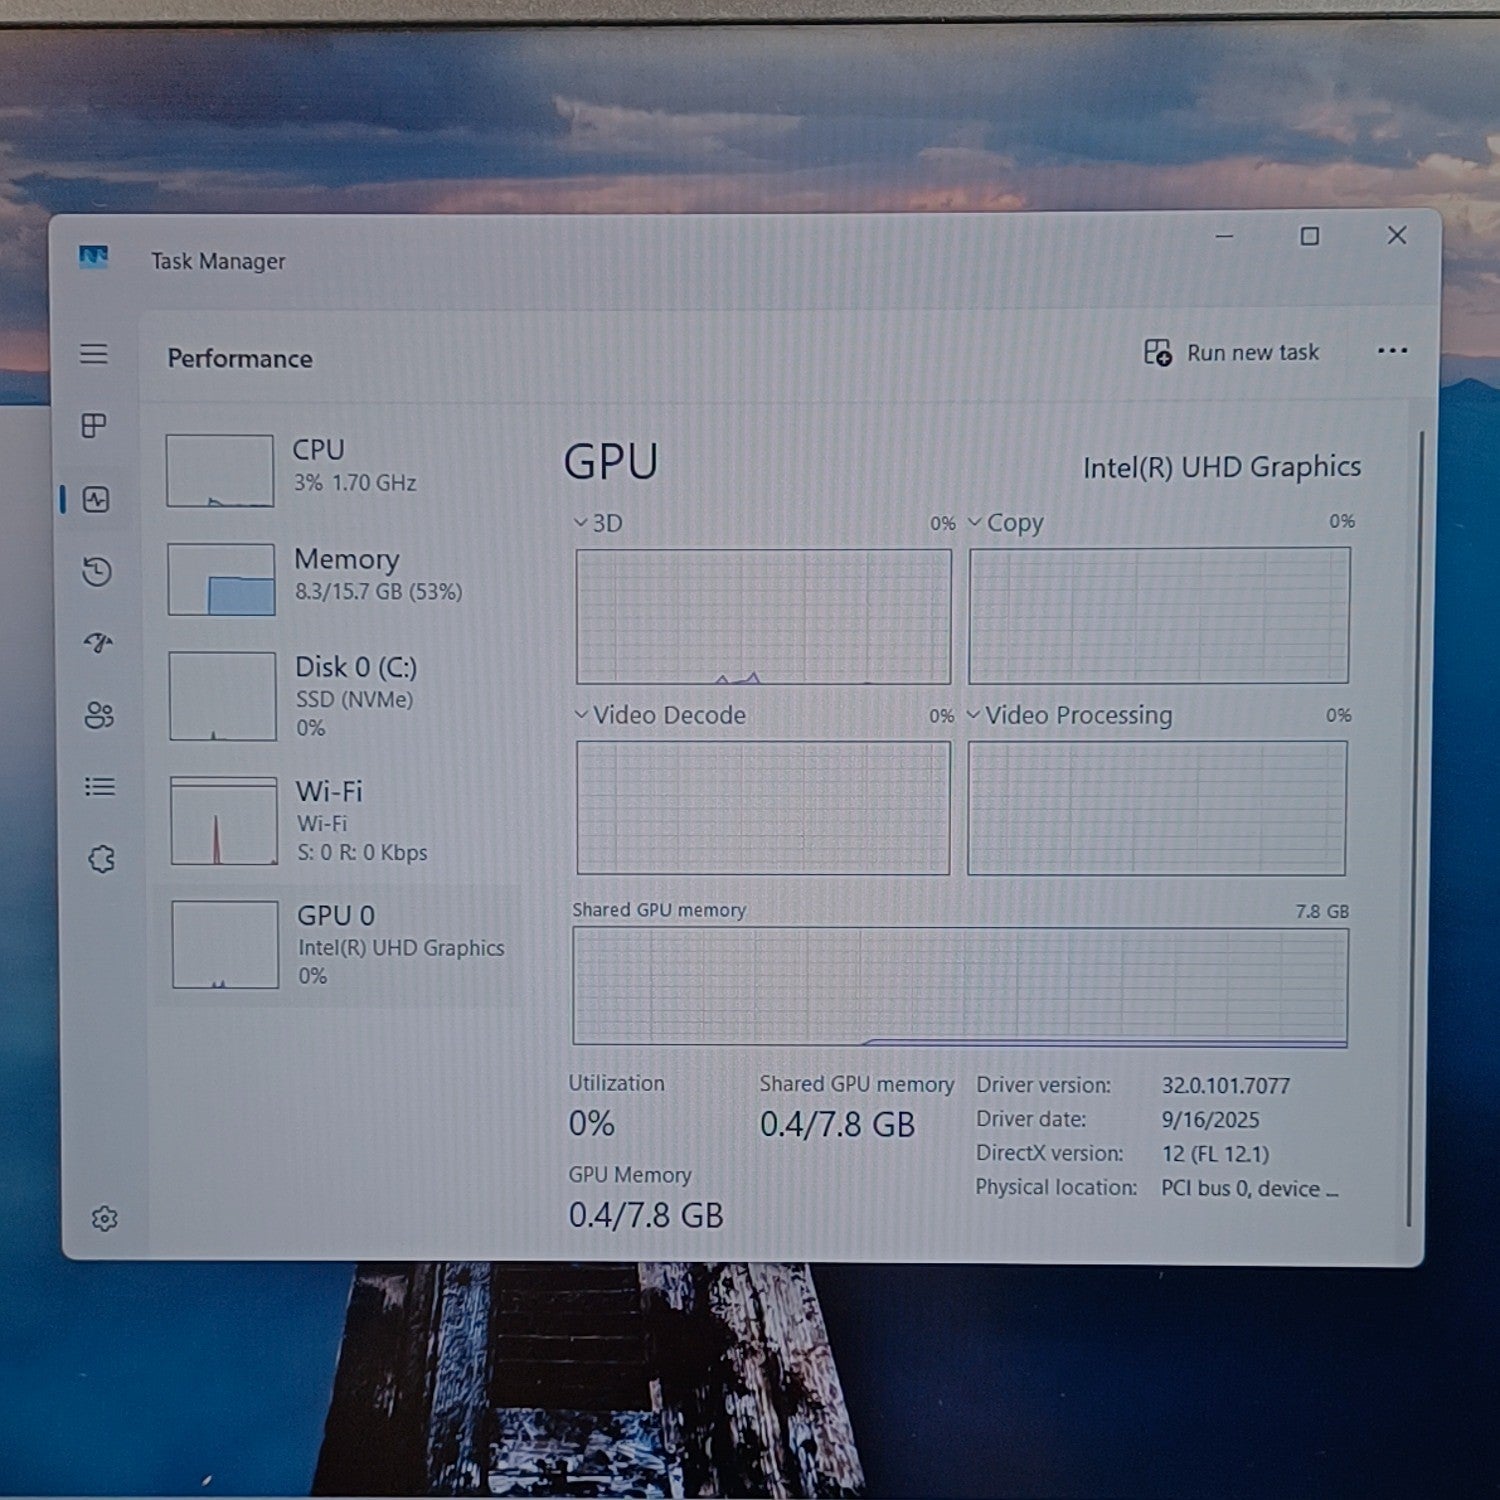Click the Utilization 0% value
1500x1500 pixels.
592,1123
